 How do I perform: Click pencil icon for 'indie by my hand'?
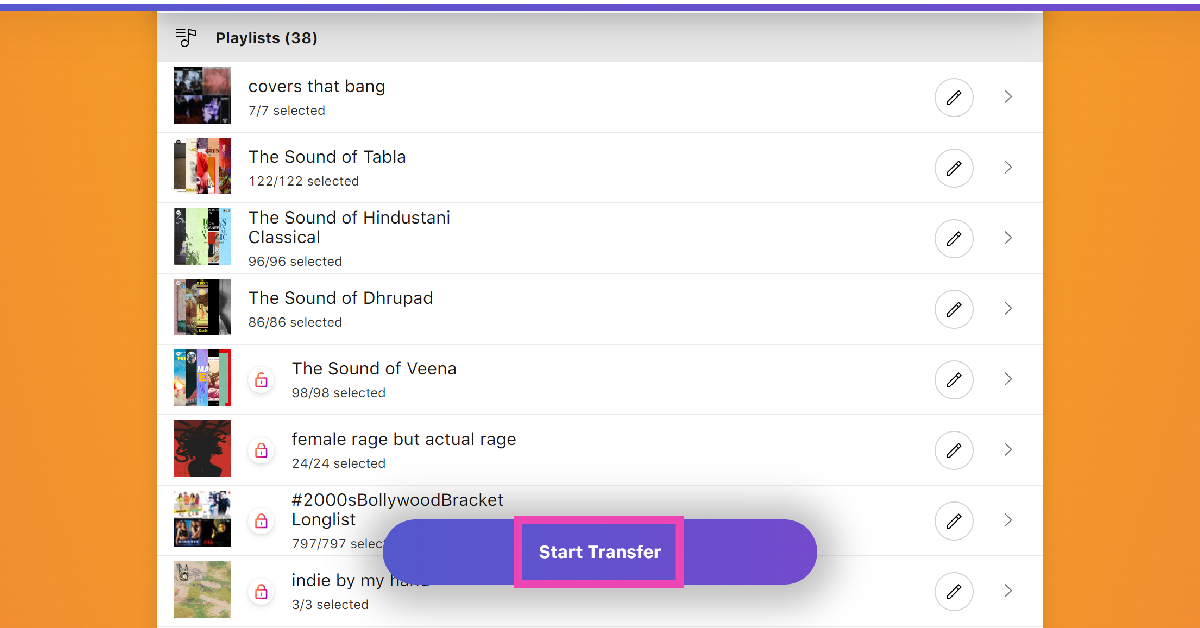953,591
